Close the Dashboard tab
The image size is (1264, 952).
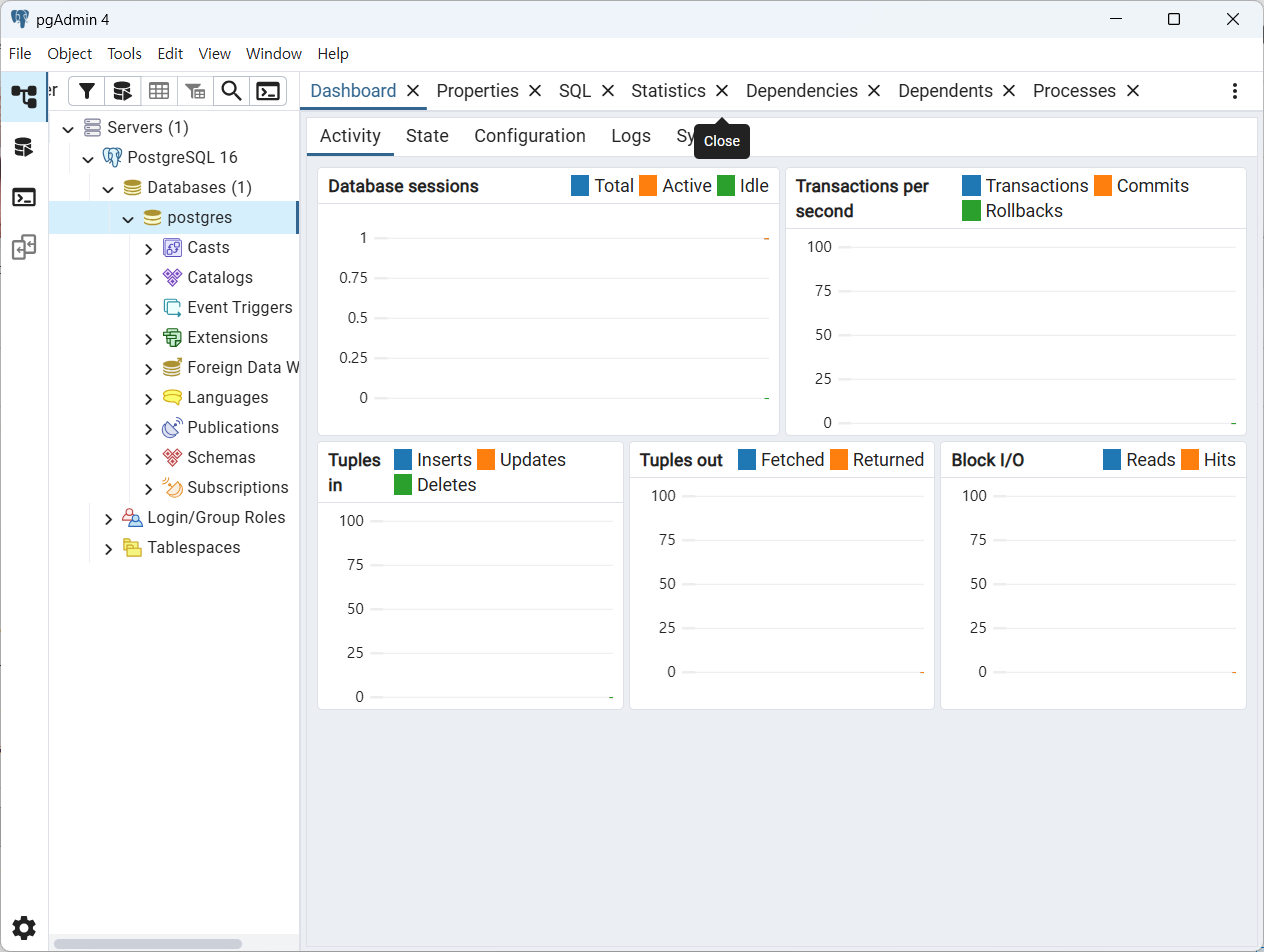[412, 91]
